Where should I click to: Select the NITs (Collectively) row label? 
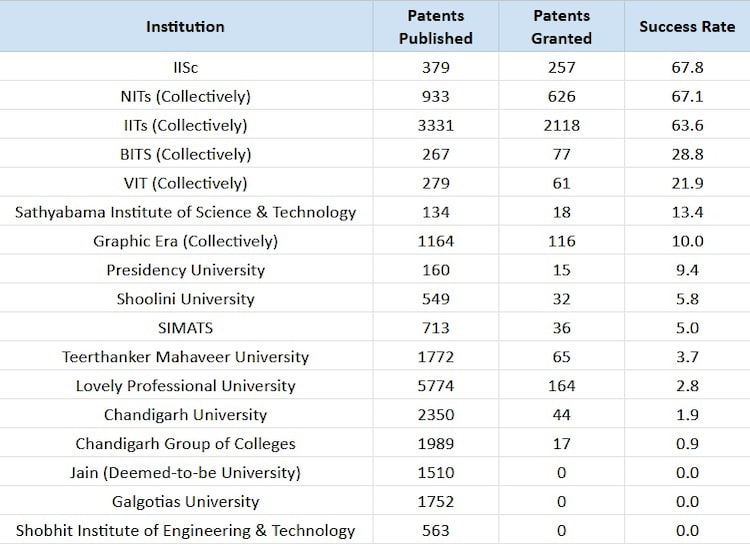(186, 96)
